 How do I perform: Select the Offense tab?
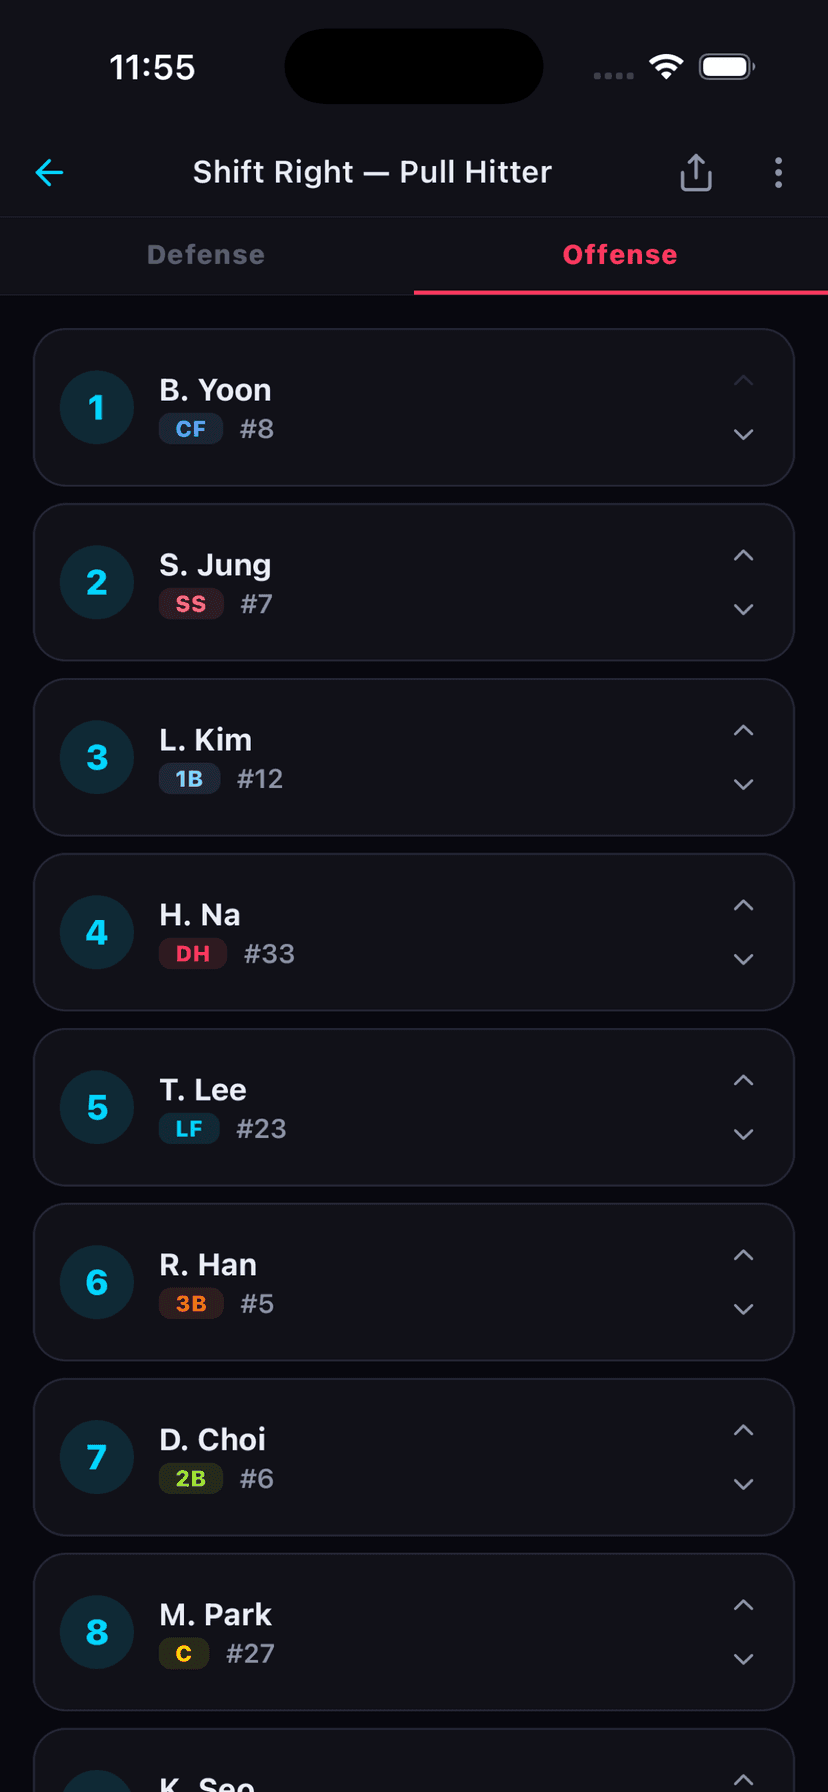(x=620, y=255)
